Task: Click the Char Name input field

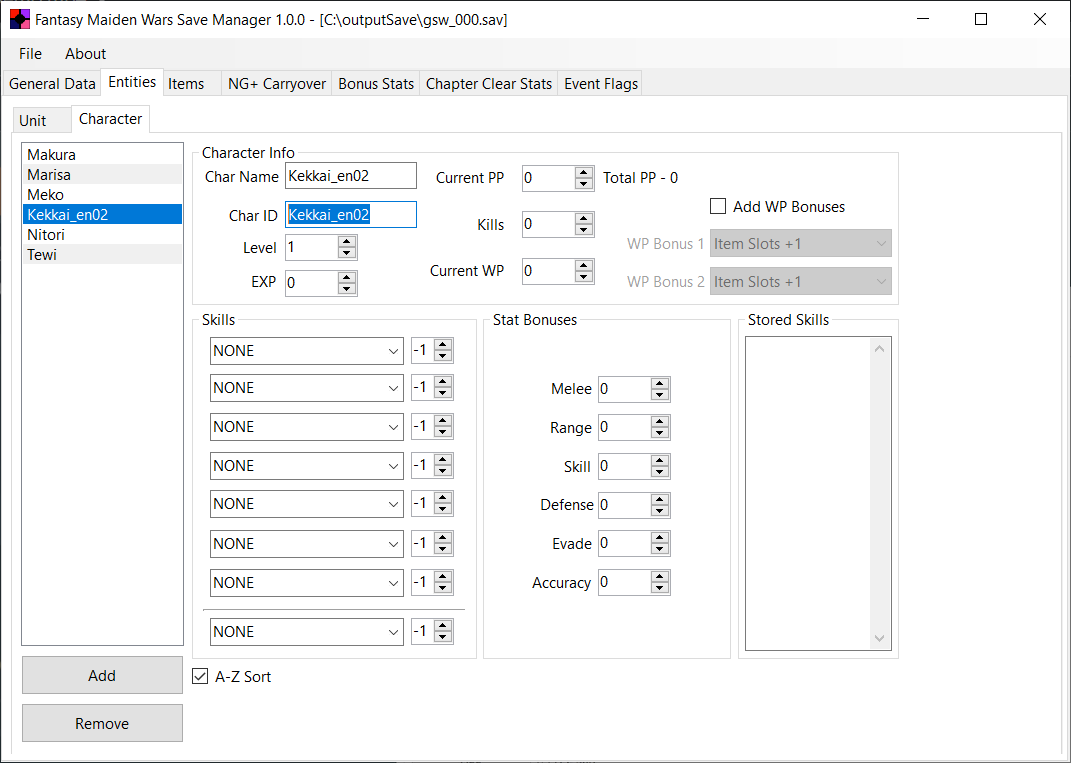Action: pyautogui.click(x=350, y=176)
